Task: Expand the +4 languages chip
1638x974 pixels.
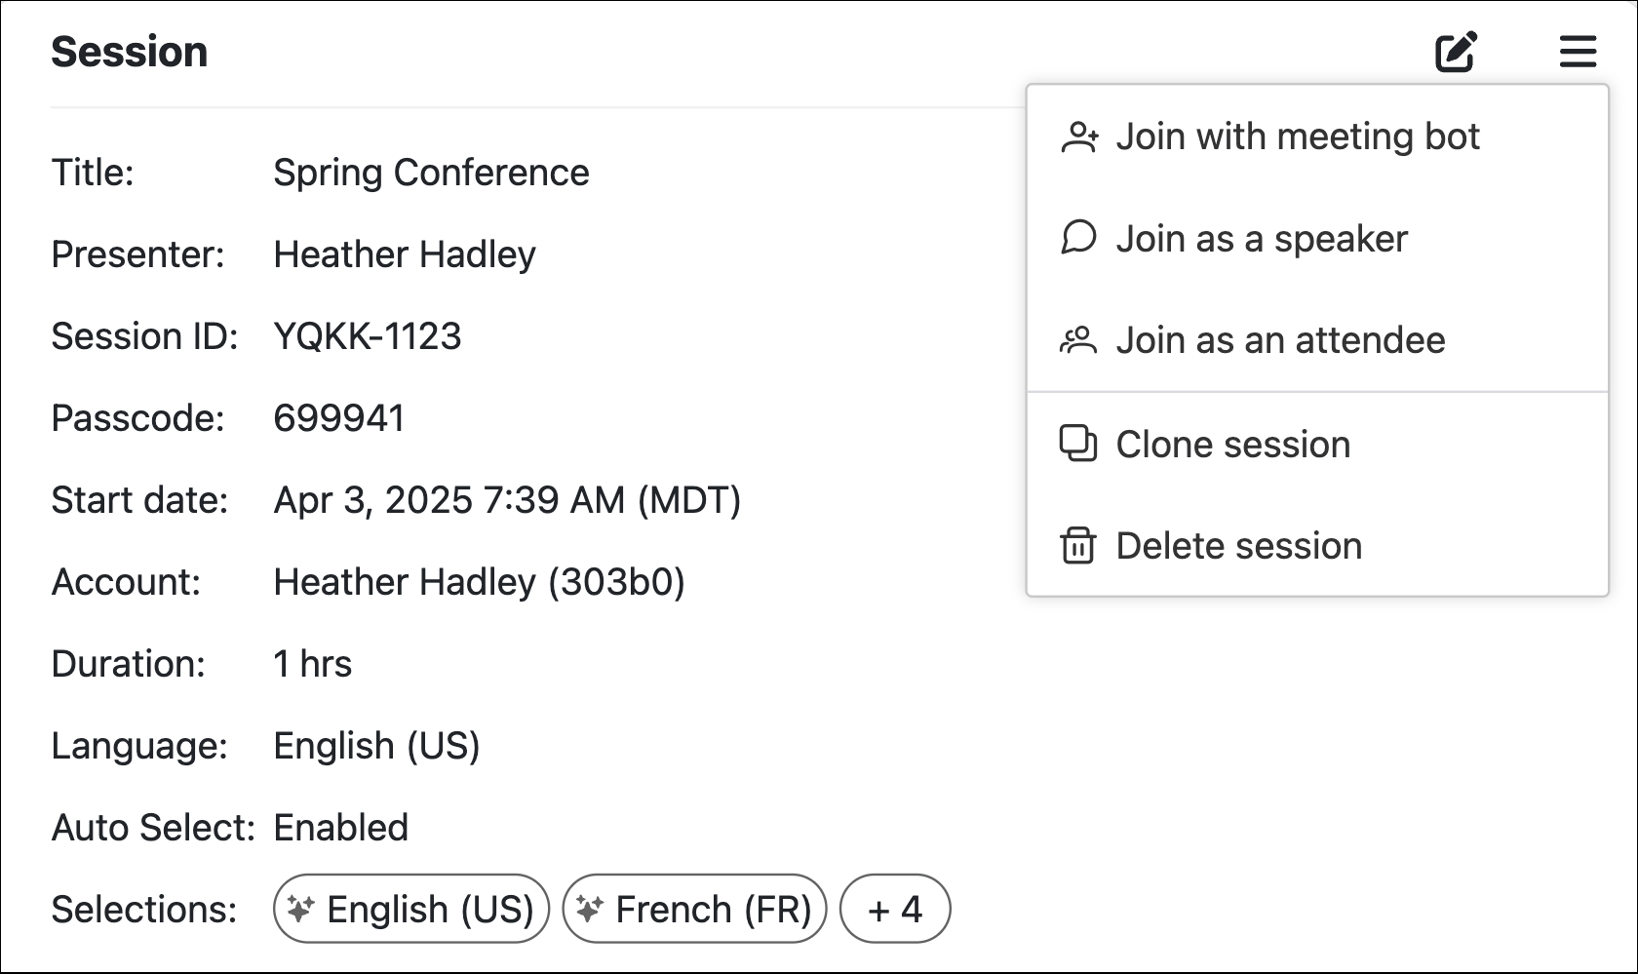Action: (894, 909)
